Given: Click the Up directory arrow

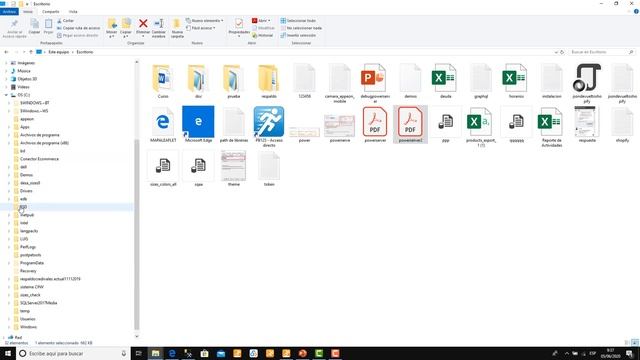Looking at the screenshot, I should click(31, 52).
